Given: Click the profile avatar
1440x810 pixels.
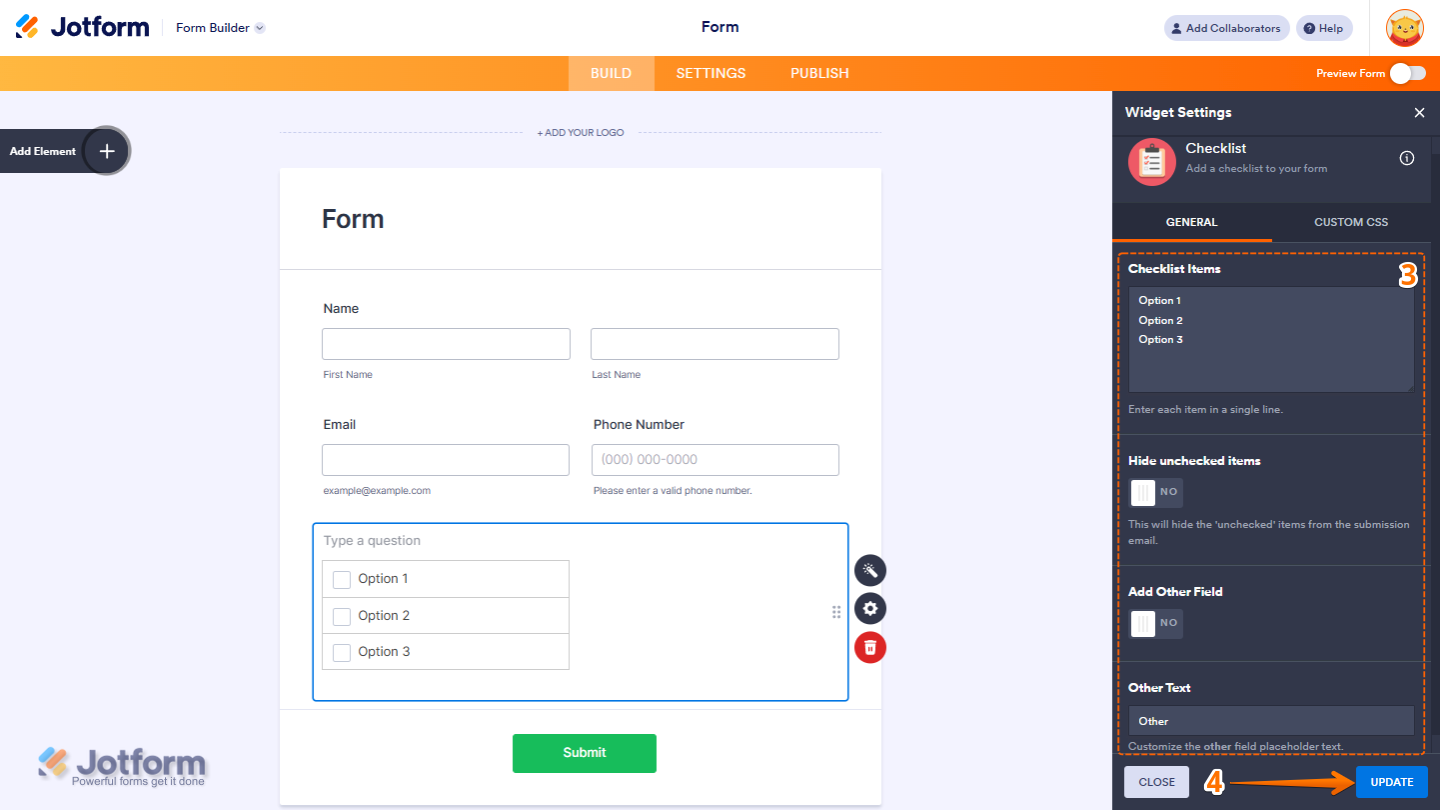Looking at the screenshot, I should click(x=1404, y=27).
